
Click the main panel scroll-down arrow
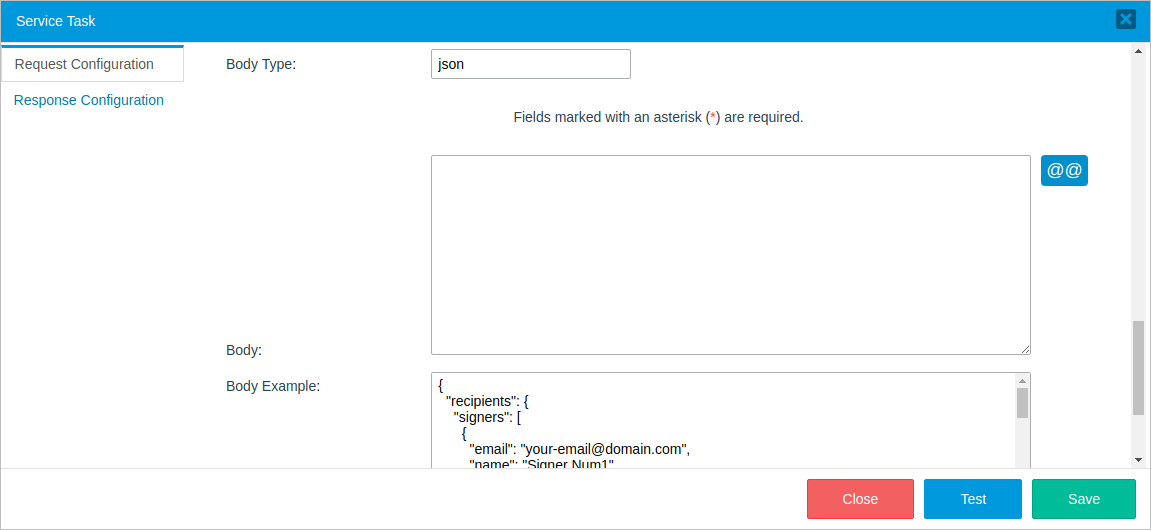pos(1138,459)
